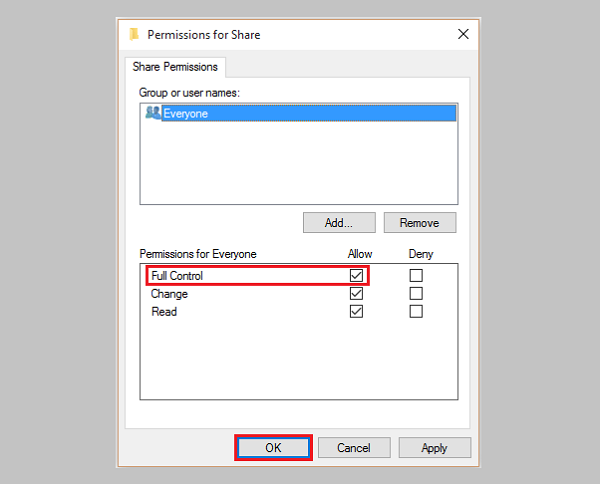Close the Permissions for Share dialog
Screen dimensions: 600x484
[463, 33]
